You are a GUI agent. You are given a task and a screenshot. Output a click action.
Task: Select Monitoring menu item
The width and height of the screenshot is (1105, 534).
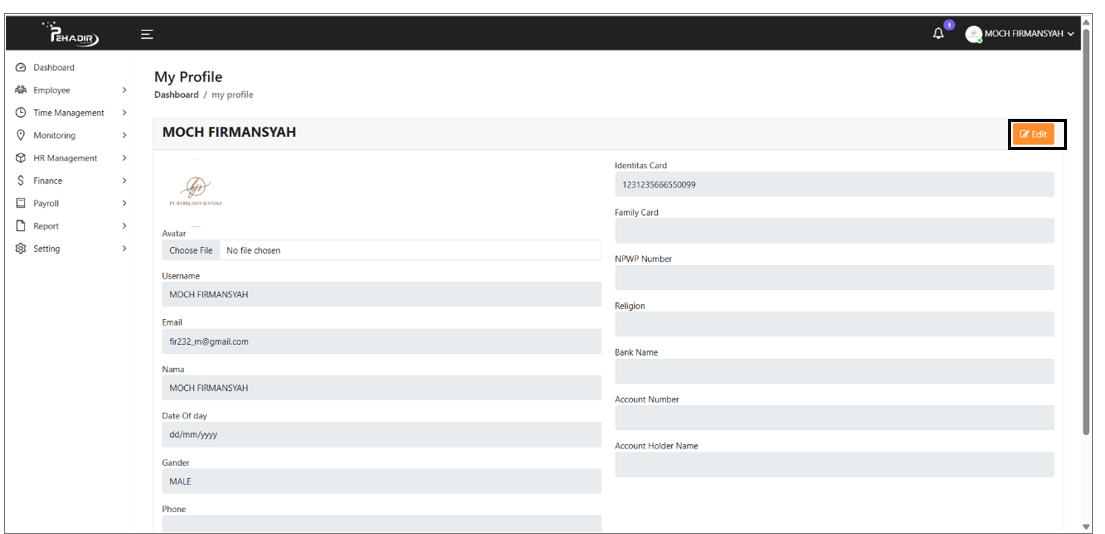(54, 135)
